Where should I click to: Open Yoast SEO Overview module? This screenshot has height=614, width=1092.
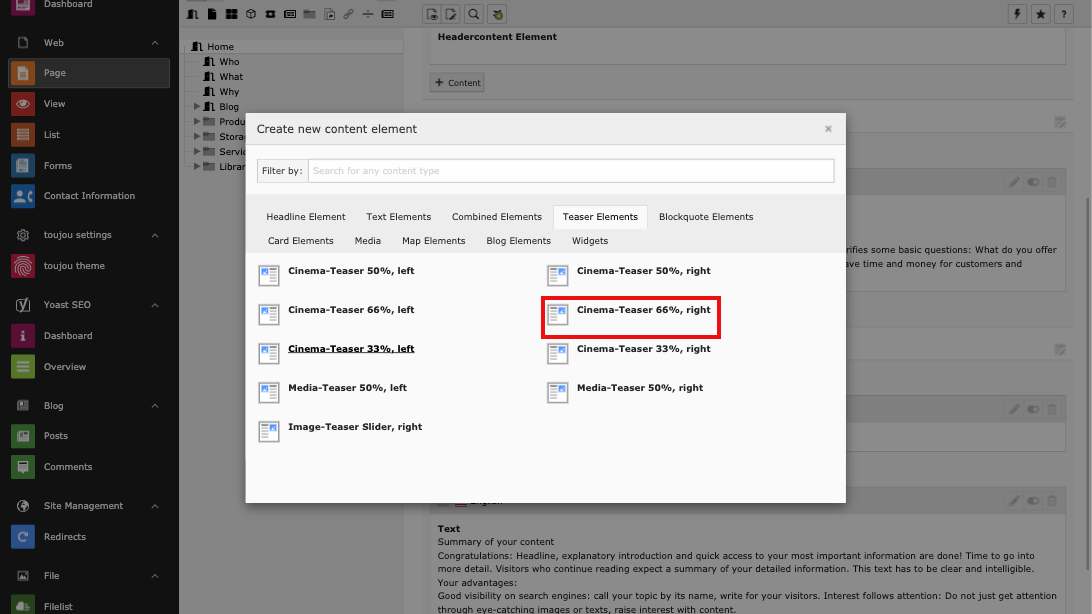64,367
